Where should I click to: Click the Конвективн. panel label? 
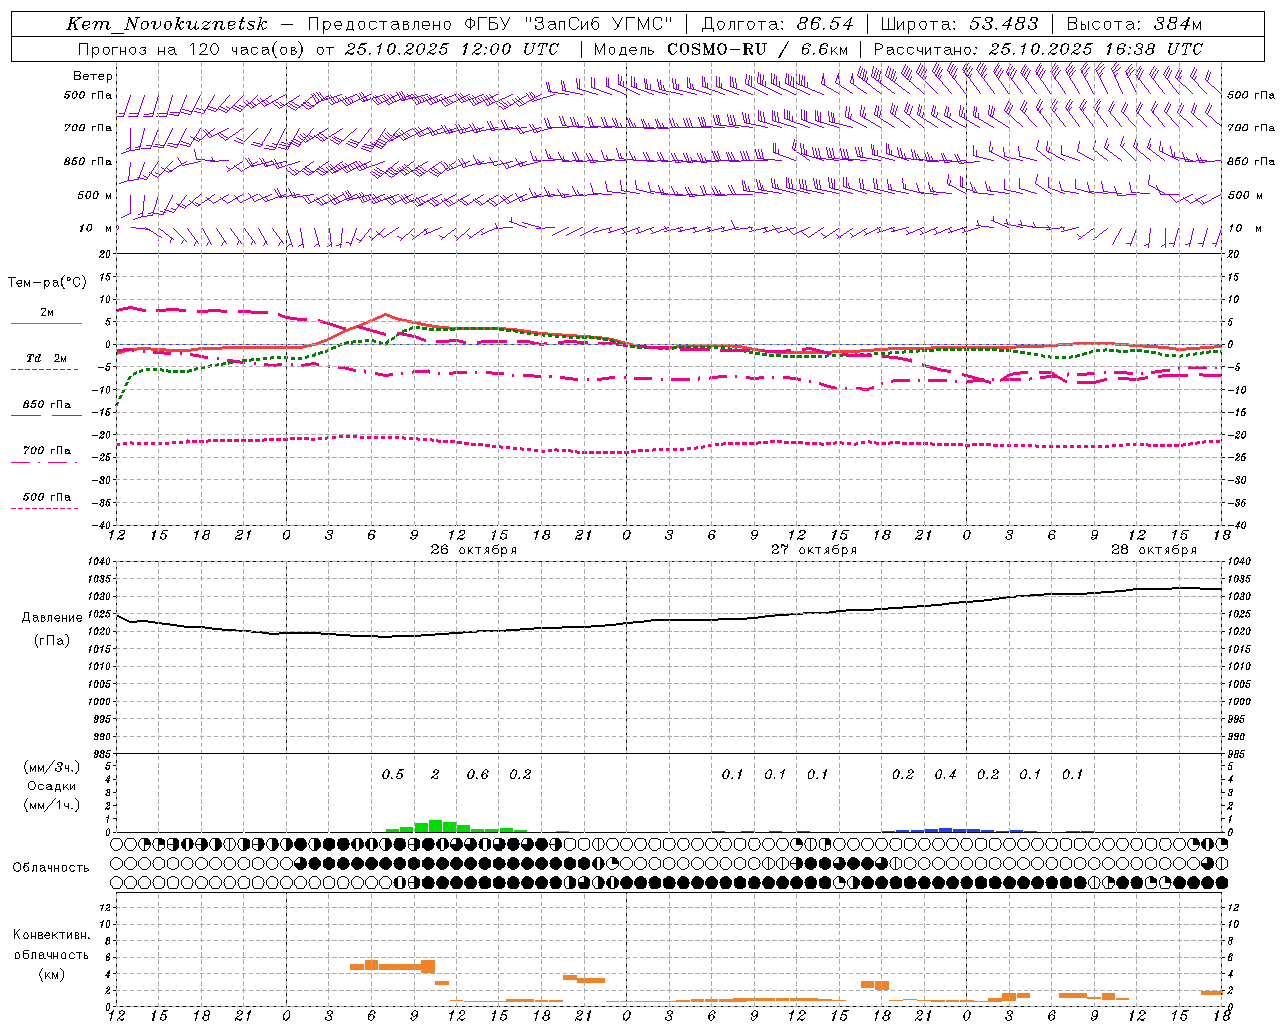[52, 935]
